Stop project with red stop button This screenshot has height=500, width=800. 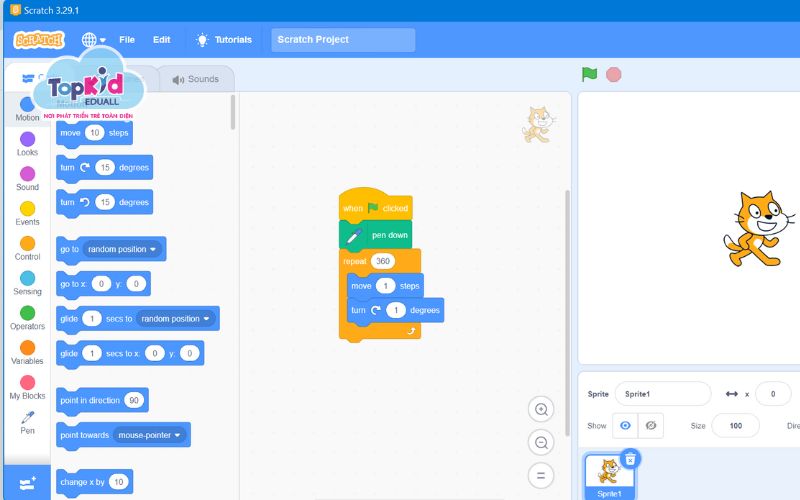pyautogui.click(x=614, y=75)
